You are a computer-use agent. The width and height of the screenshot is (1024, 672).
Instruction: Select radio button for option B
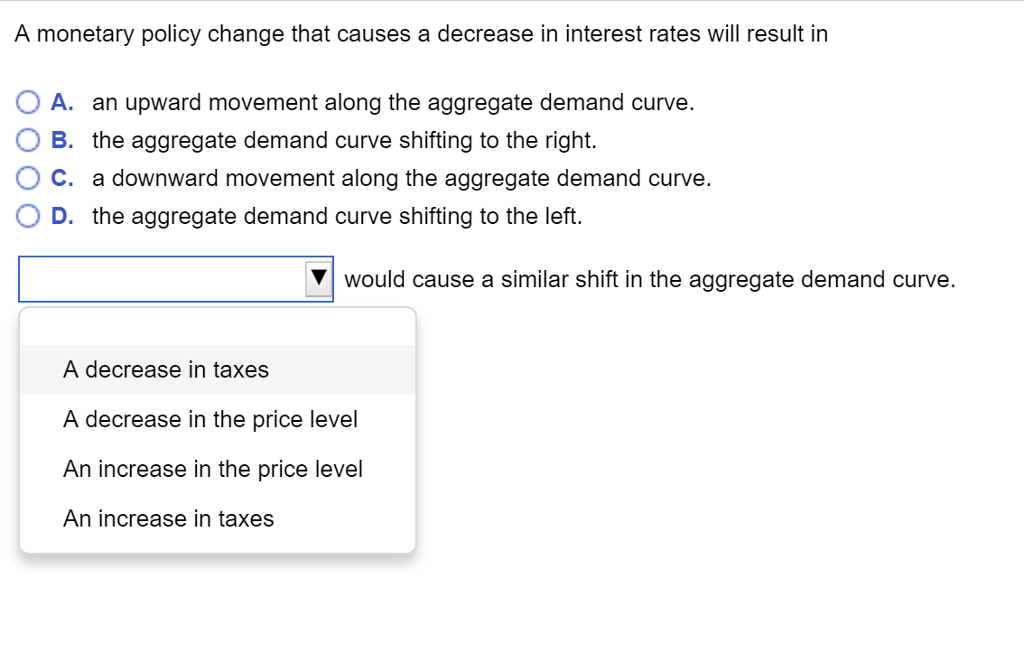pyautogui.click(x=29, y=139)
